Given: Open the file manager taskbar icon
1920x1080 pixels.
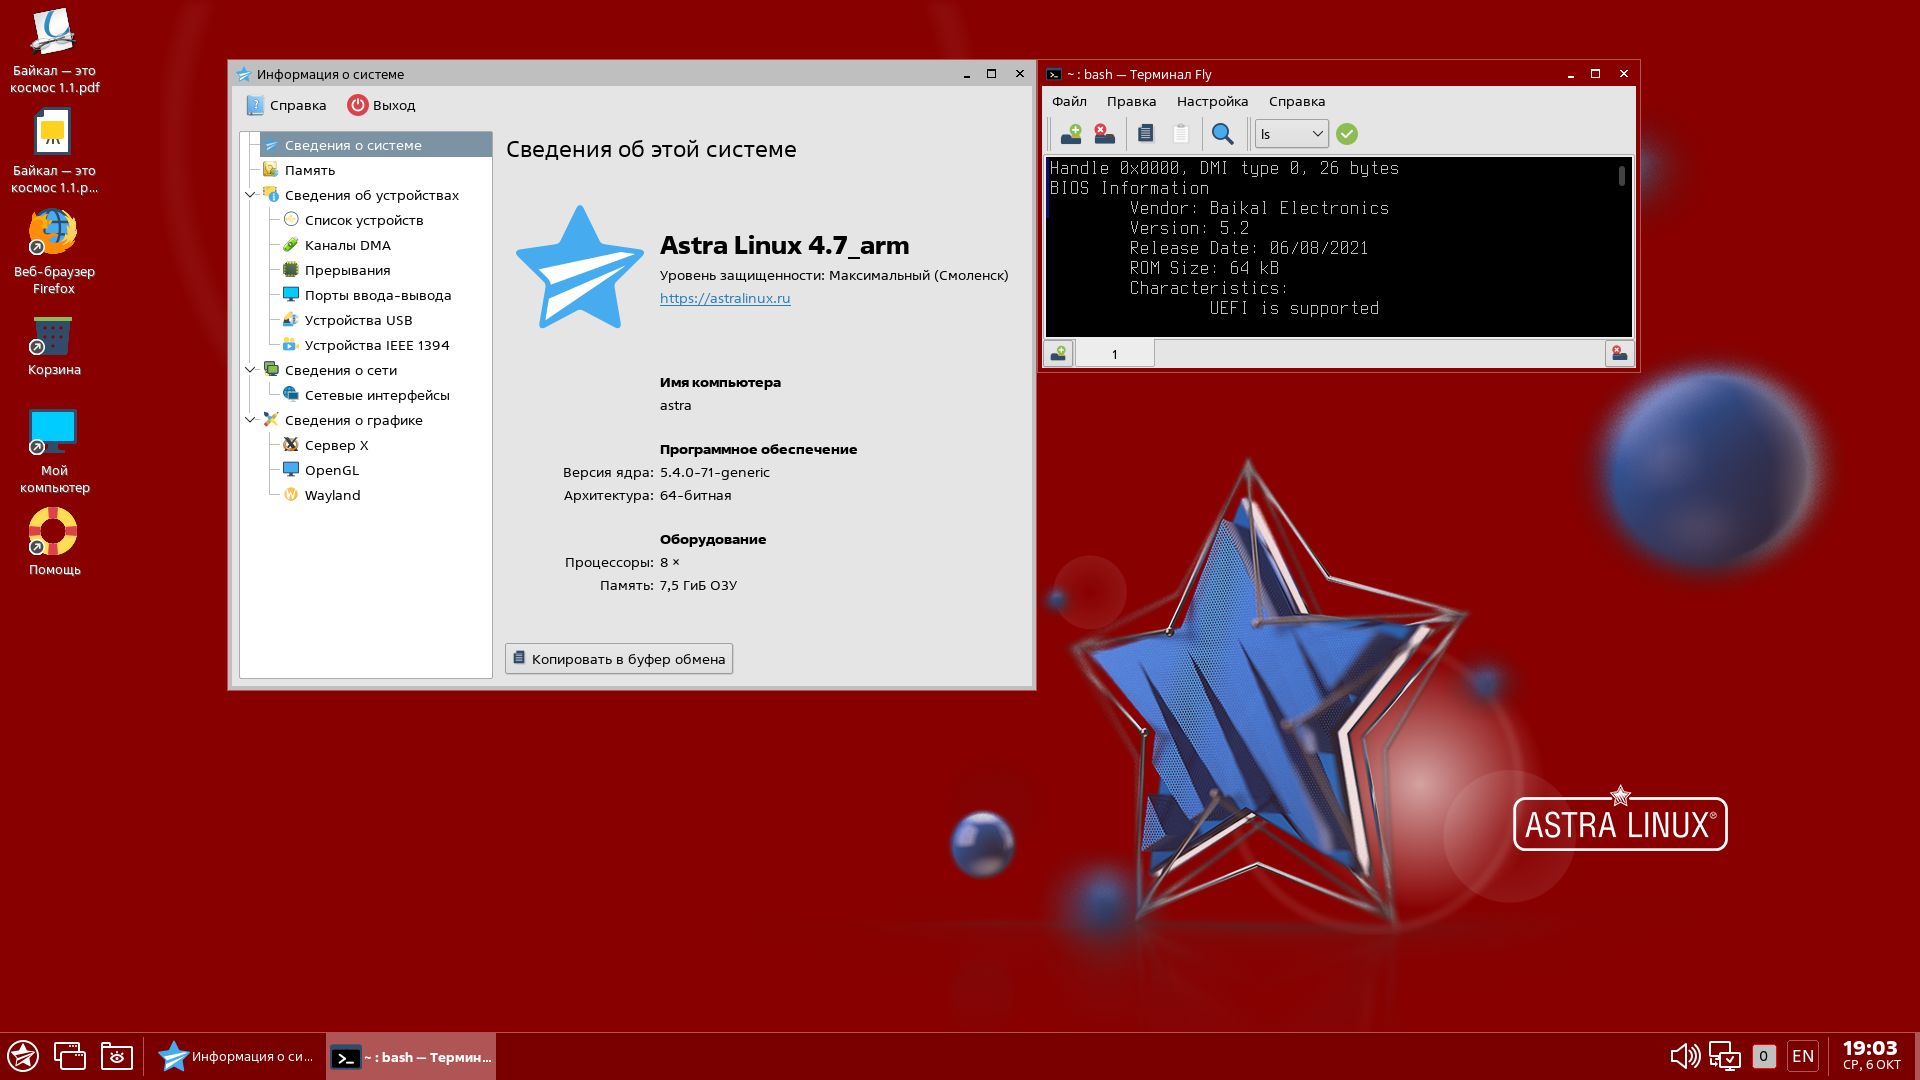Looking at the screenshot, I should [x=117, y=1056].
